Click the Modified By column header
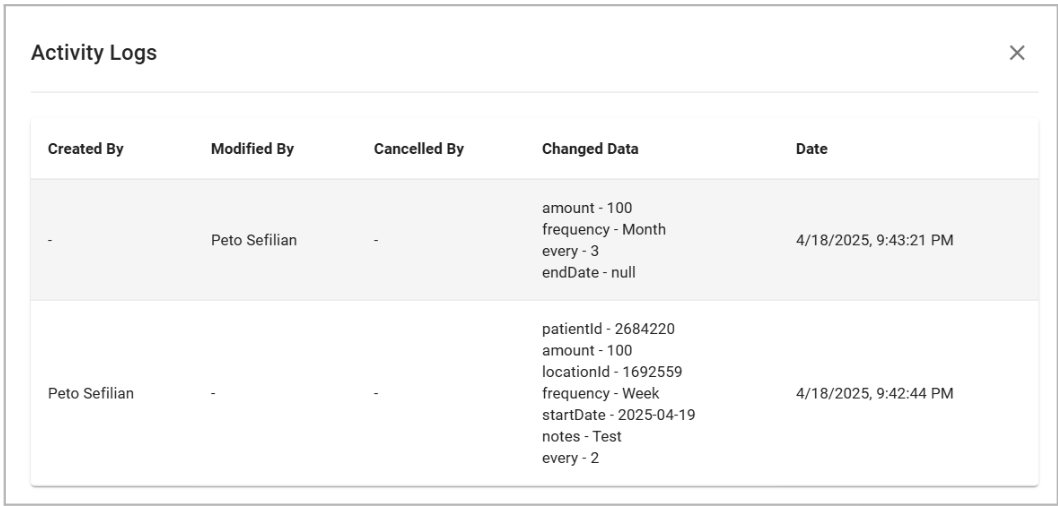The height and width of the screenshot is (506, 1058). [x=252, y=149]
